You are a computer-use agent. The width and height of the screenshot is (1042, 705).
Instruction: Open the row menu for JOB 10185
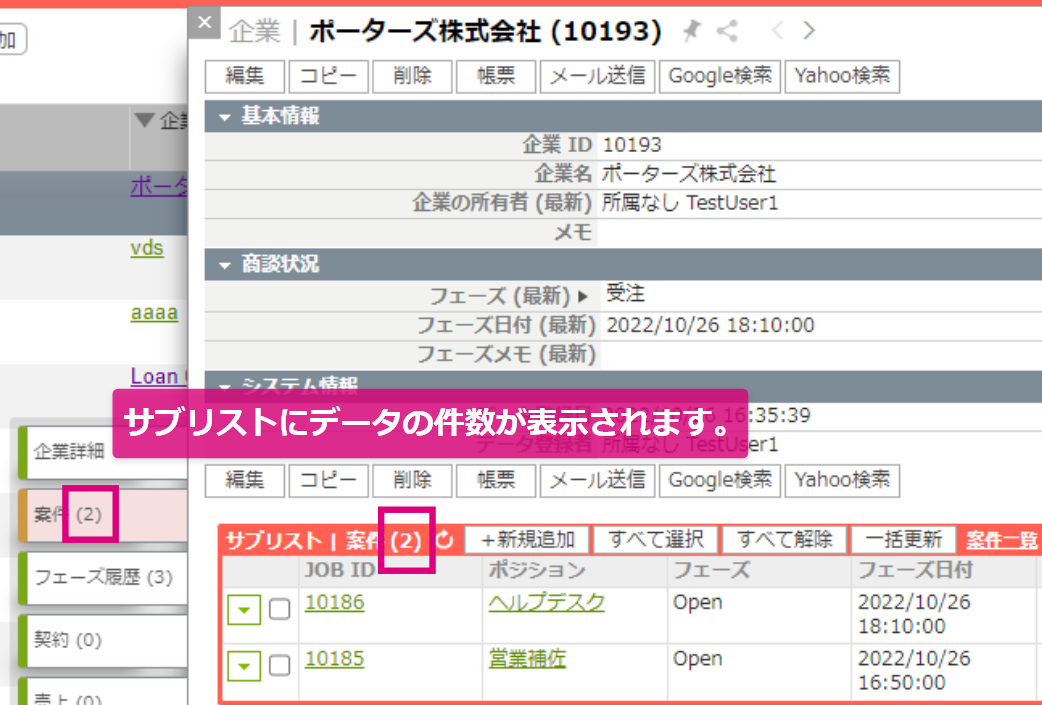click(244, 666)
